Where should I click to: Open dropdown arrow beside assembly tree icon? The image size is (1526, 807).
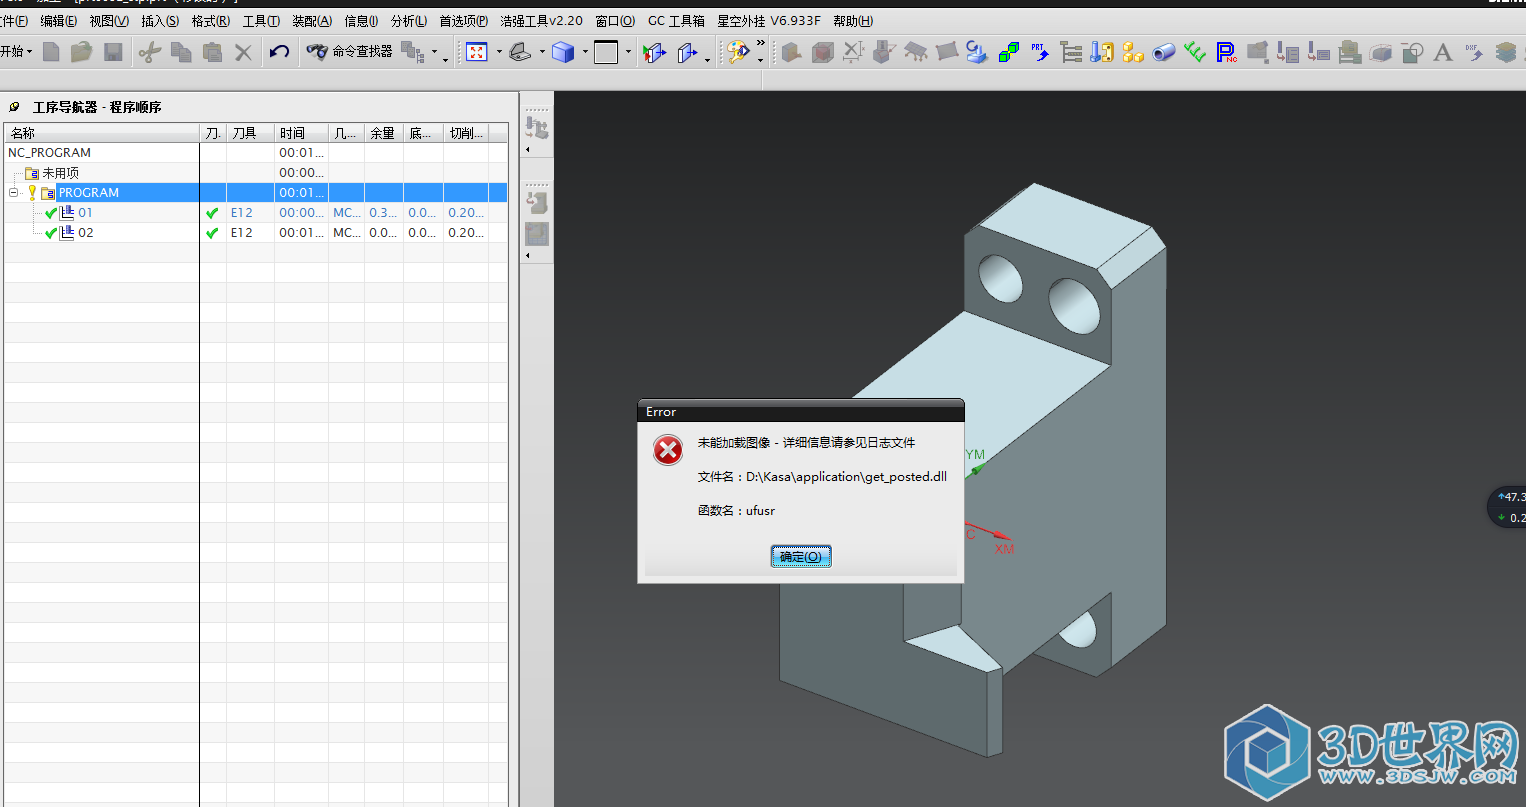coord(434,52)
